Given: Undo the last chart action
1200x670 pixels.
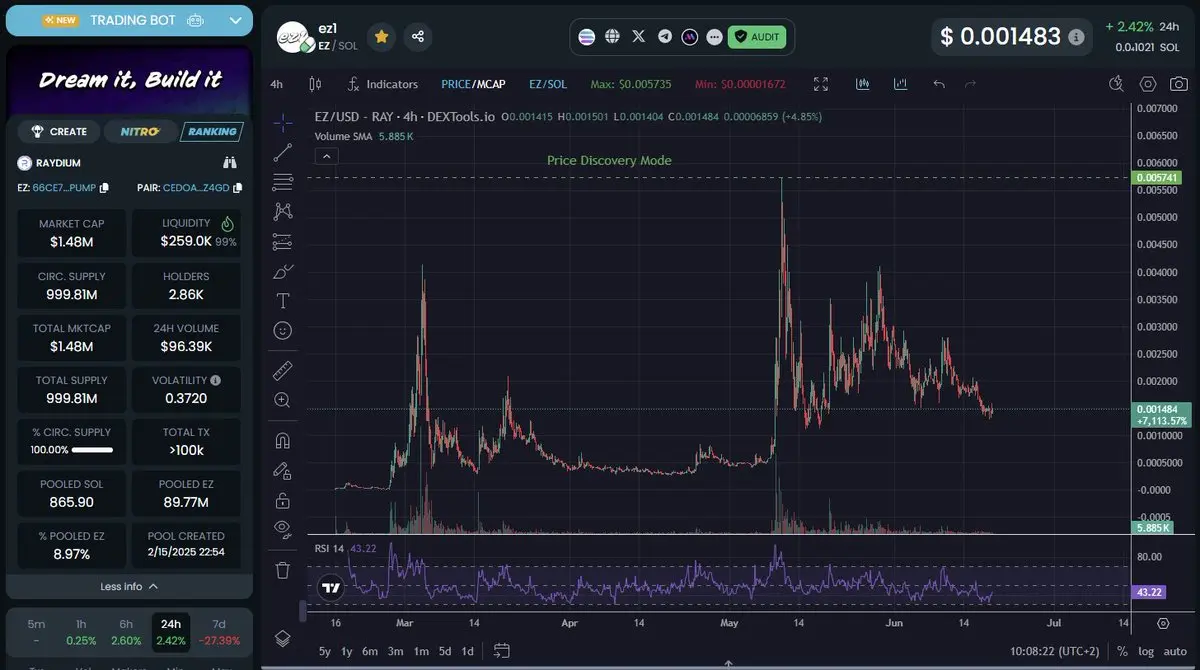Looking at the screenshot, I should (939, 84).
